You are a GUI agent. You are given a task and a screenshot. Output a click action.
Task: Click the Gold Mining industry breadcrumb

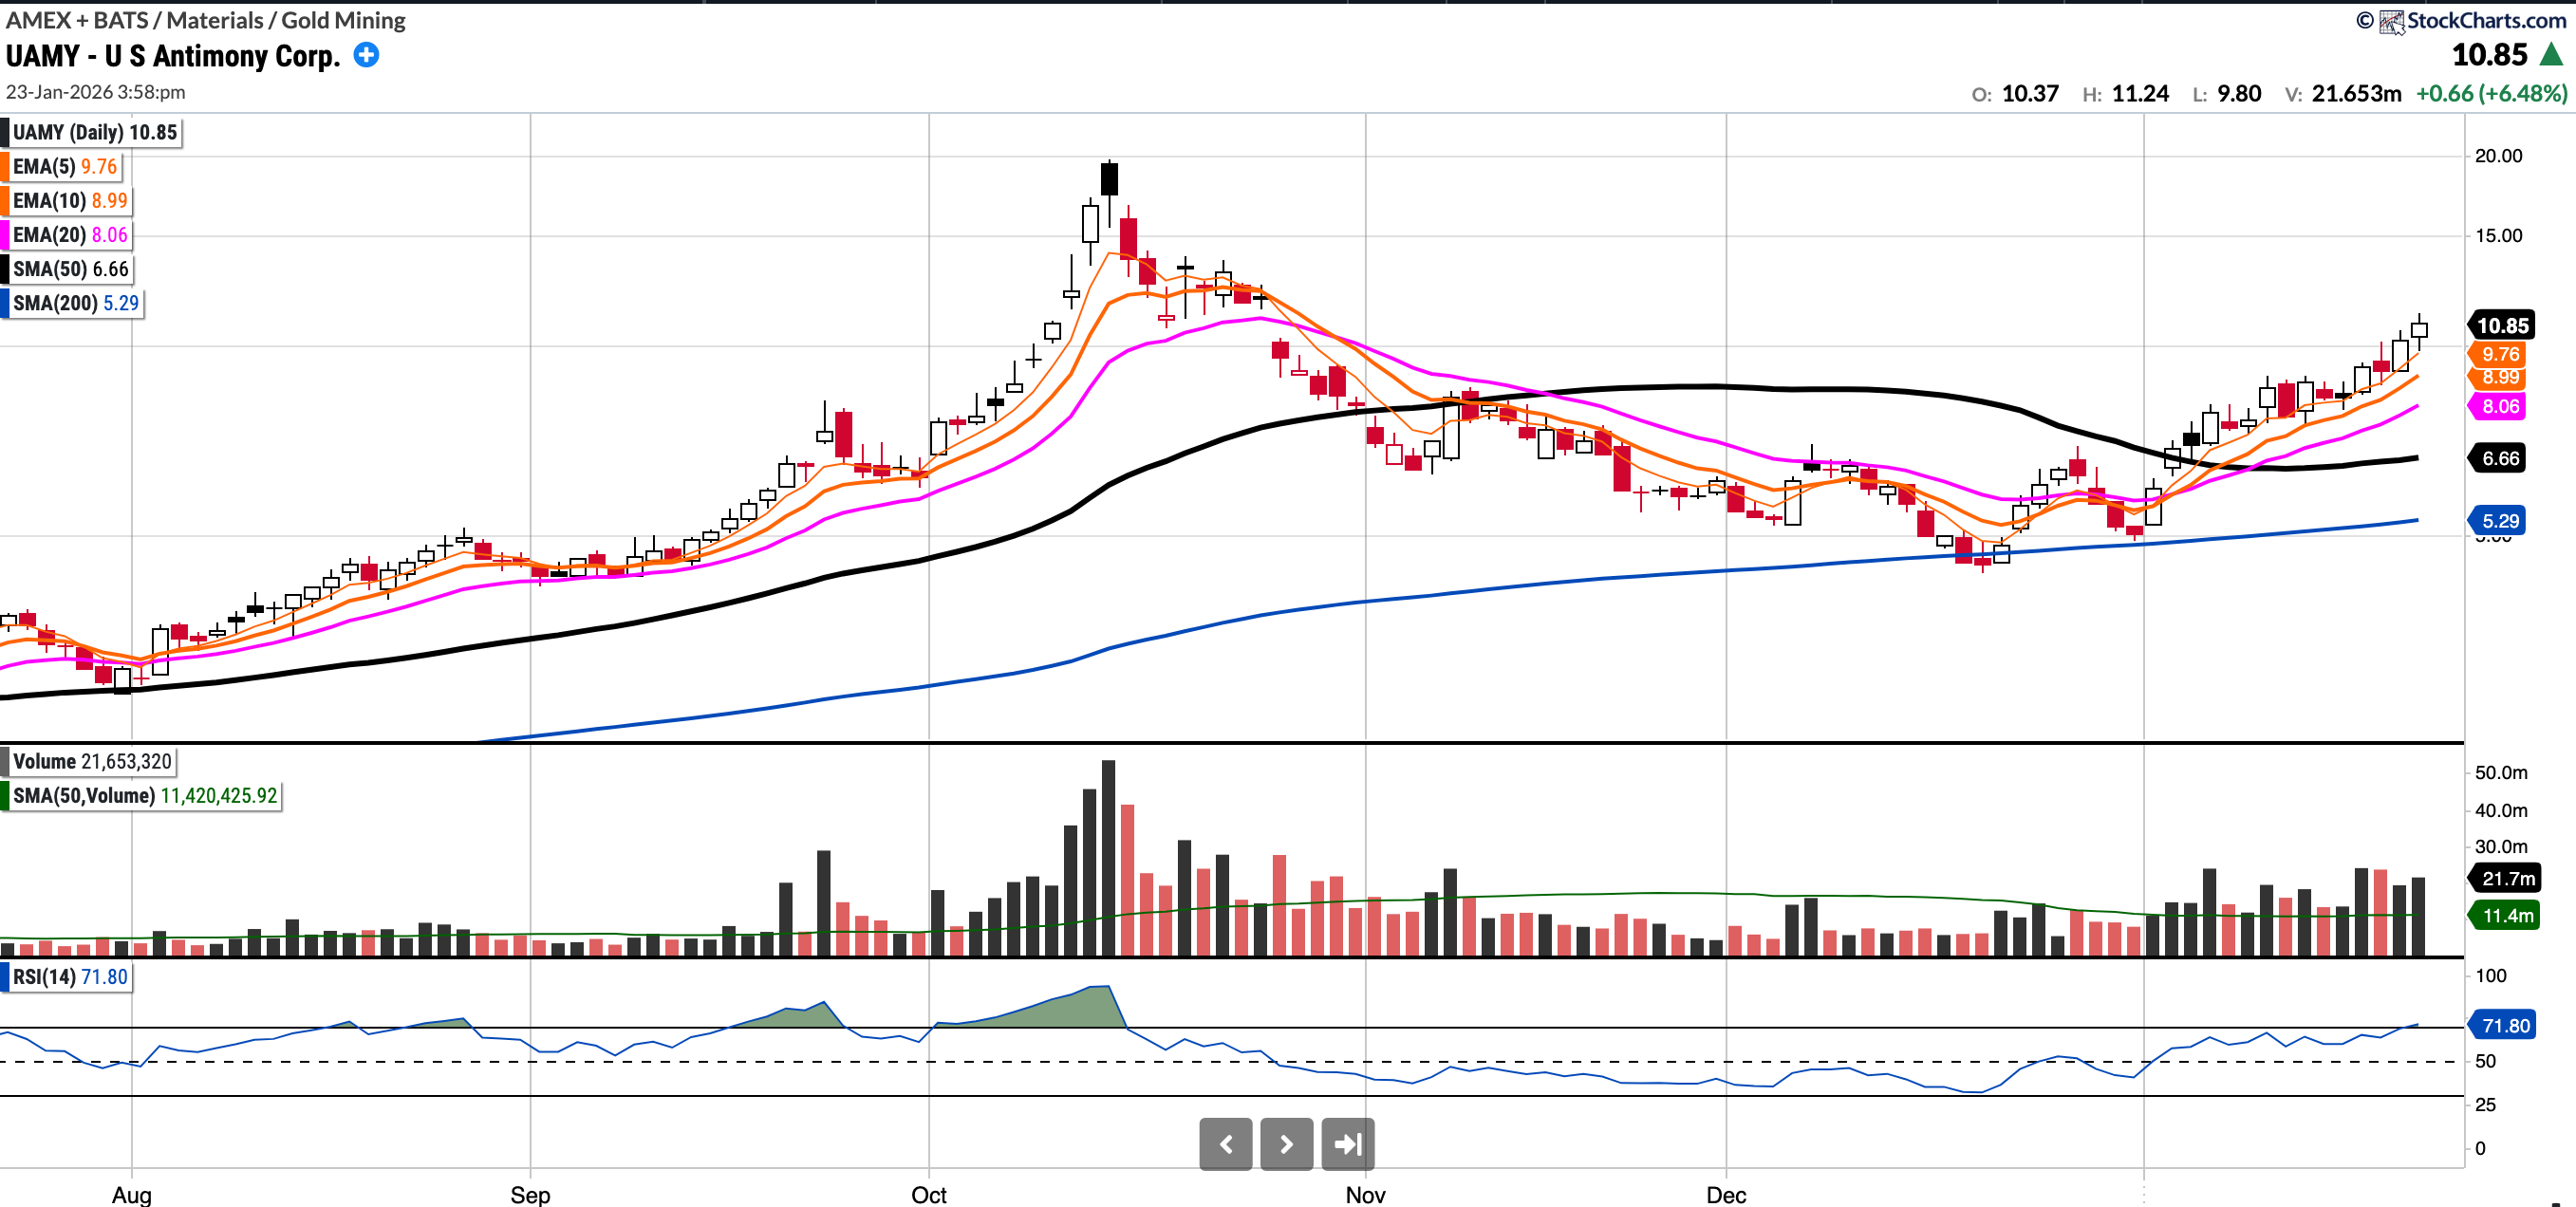point(343,20)
